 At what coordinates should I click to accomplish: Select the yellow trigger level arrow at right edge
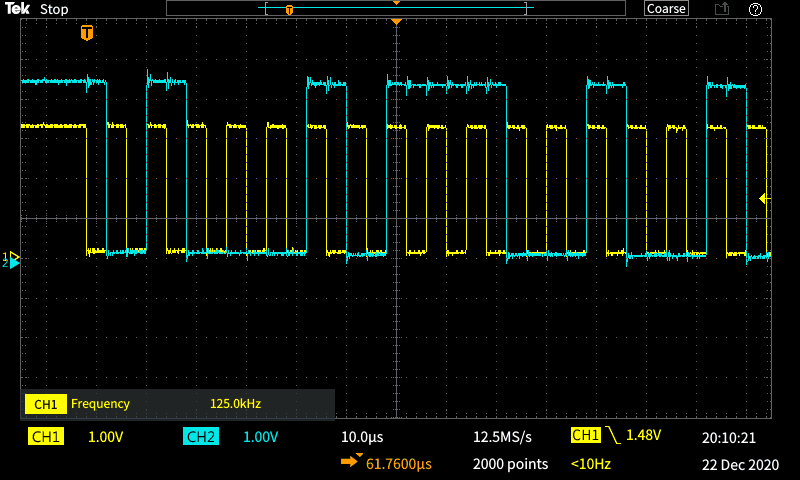click(x=765, y=199)
